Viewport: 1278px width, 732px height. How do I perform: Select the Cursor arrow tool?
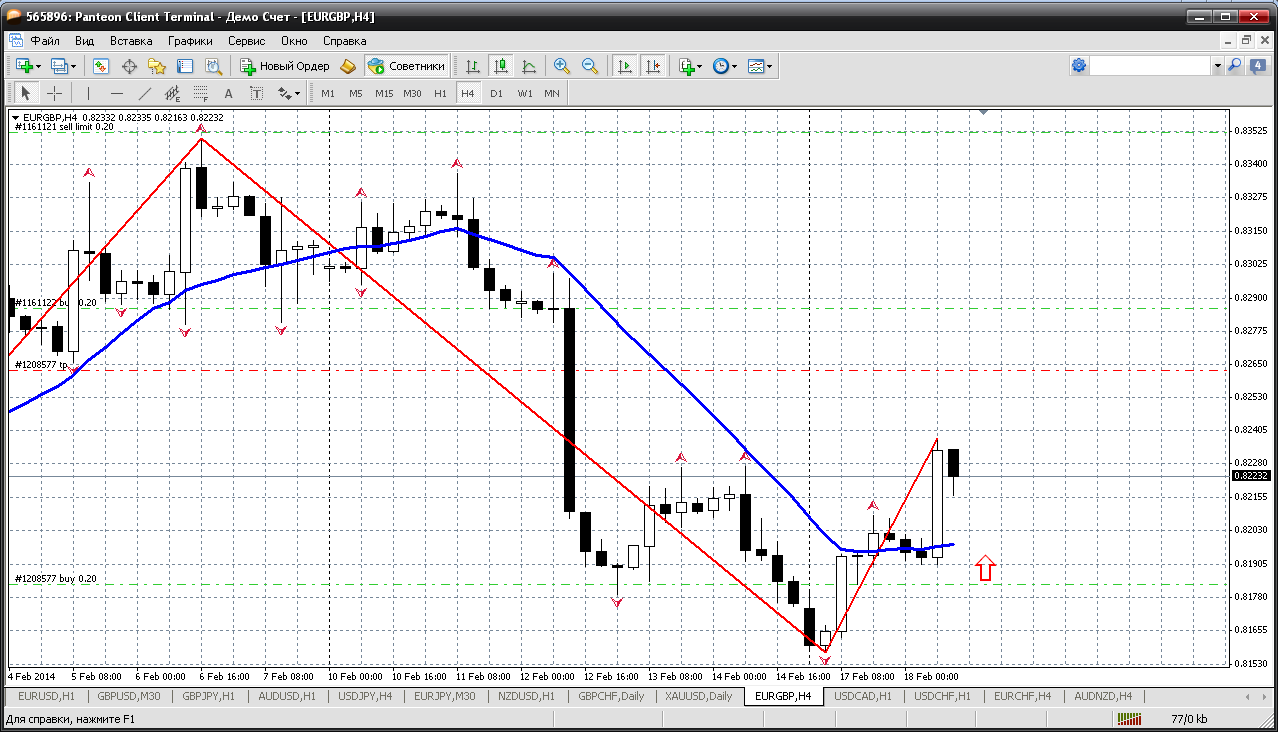[25, 93]
